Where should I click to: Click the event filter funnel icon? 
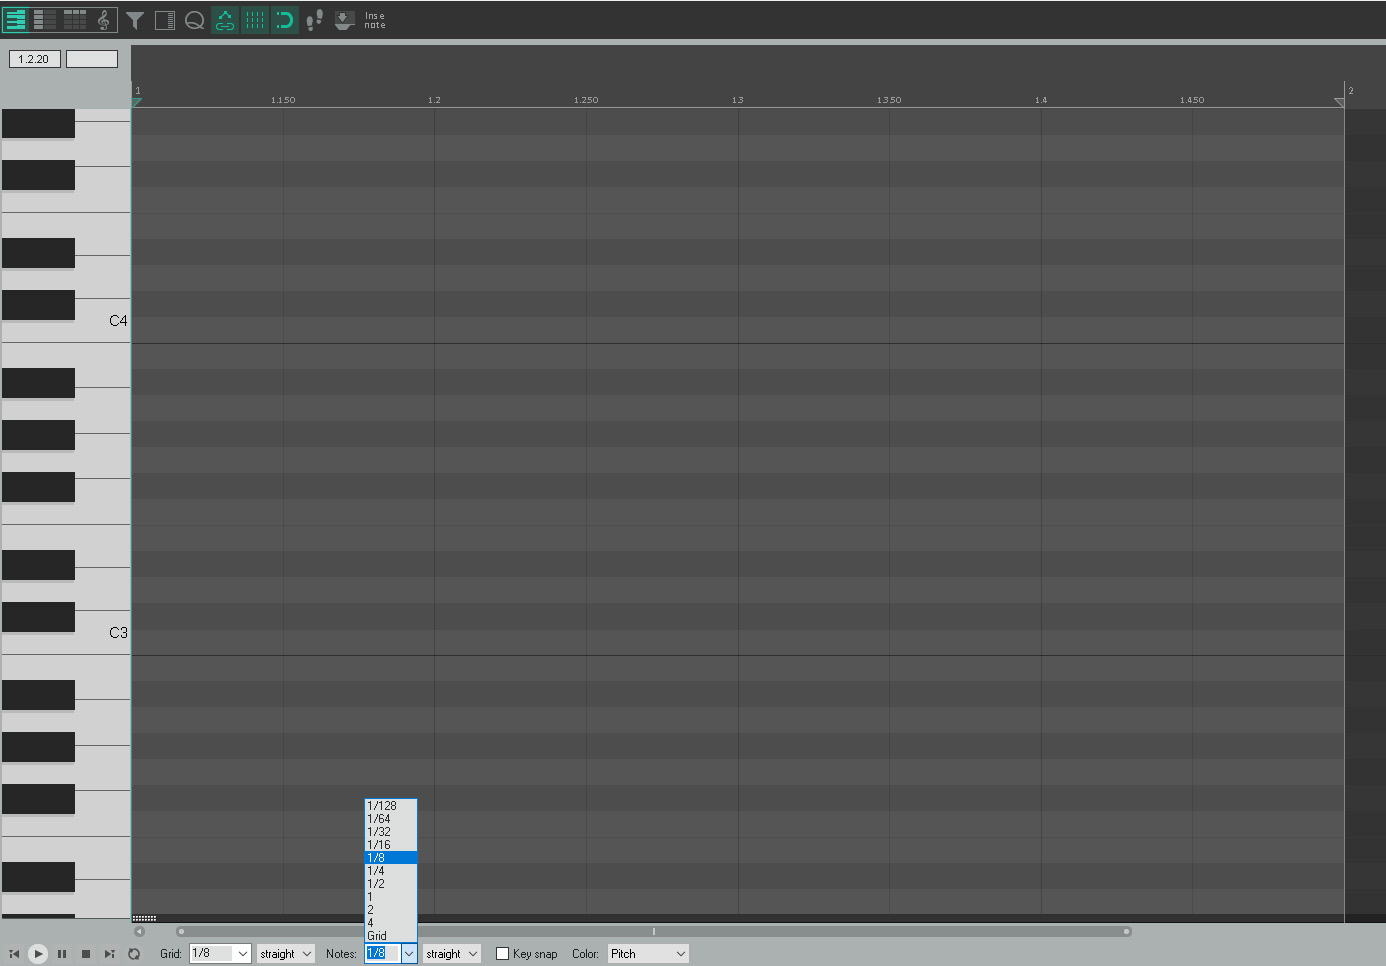(136, 19)
